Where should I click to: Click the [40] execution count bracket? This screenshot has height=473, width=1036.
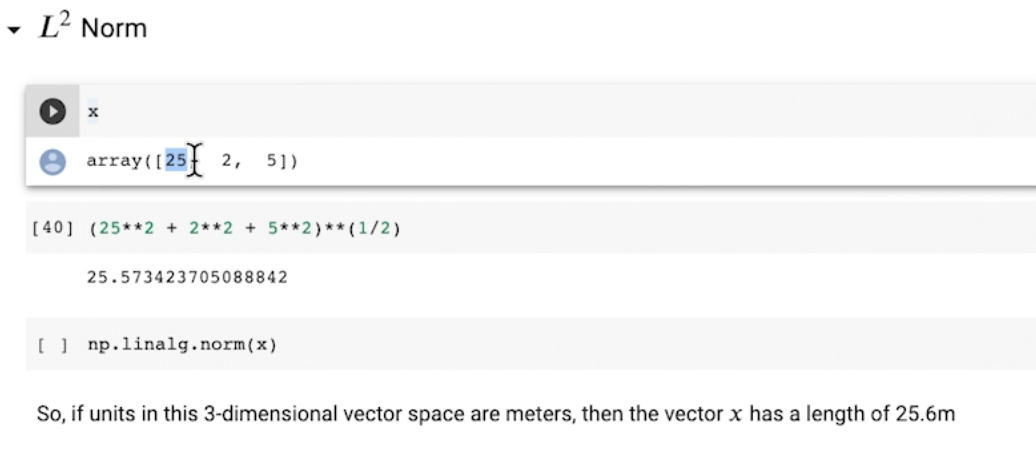pyautogui.click(x=53, y=228)
